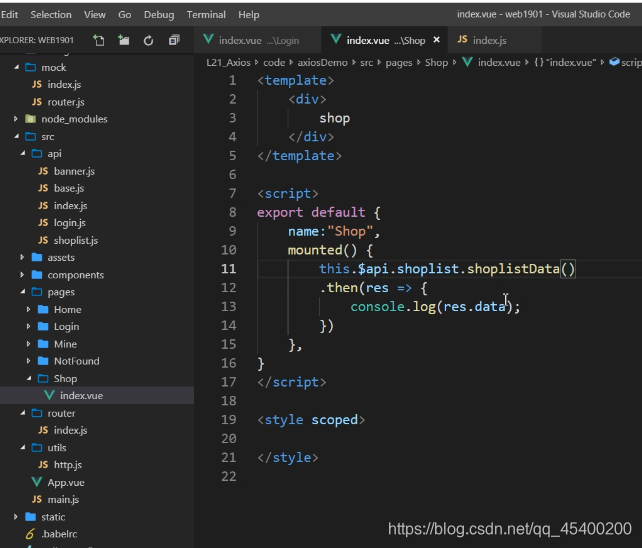Click the Home folder icon

[x=43, y=309]
